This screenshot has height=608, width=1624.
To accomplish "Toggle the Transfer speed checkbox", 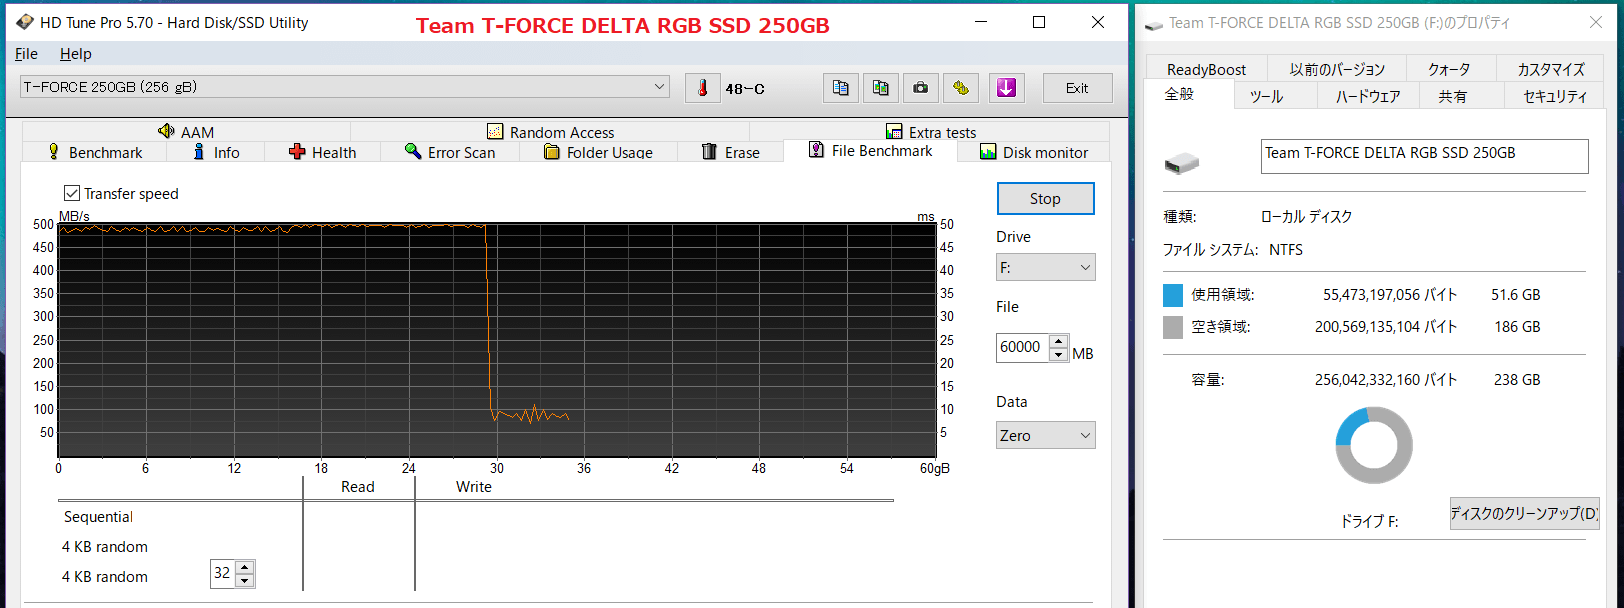I will tap(72, 193).
